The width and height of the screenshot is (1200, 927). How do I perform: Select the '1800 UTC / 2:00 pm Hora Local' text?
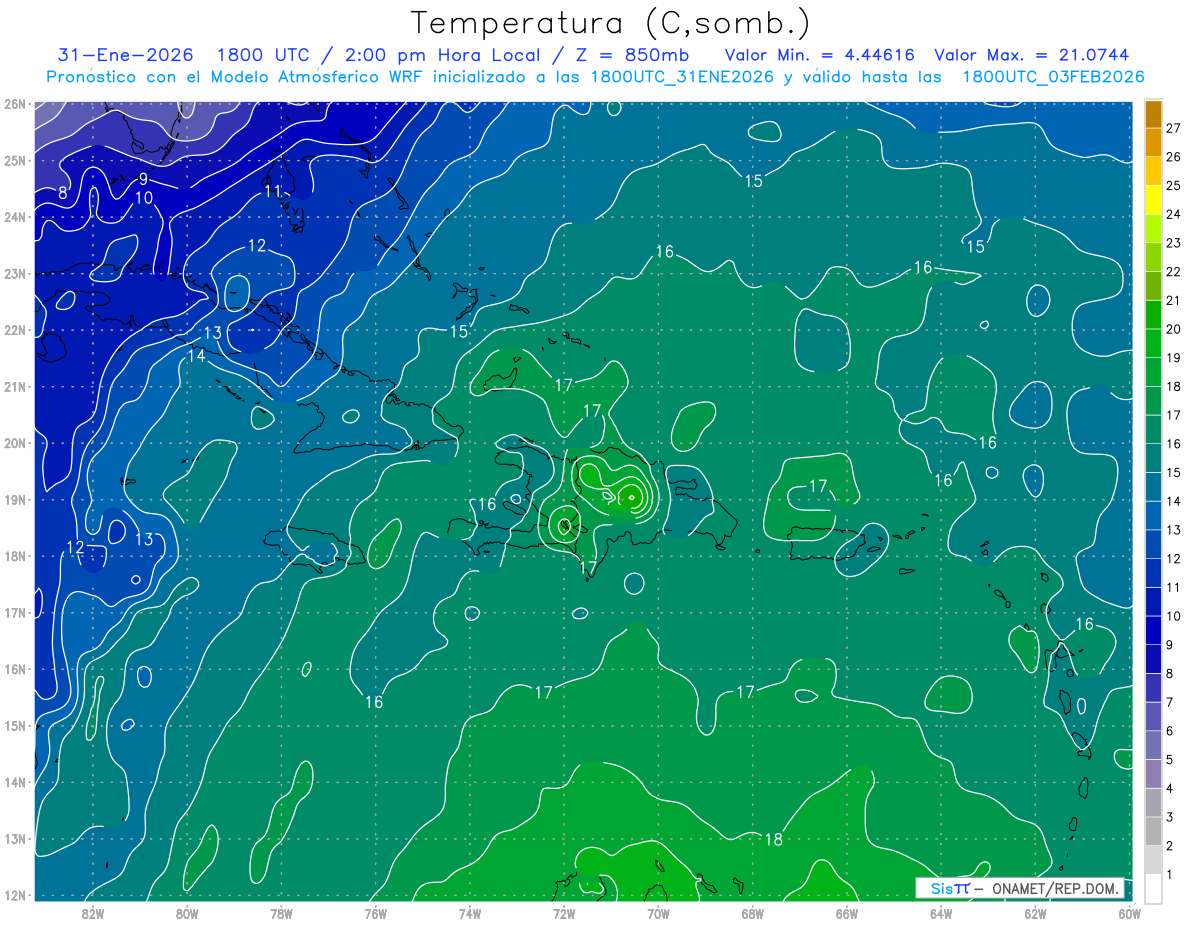(x=378, y=55)
